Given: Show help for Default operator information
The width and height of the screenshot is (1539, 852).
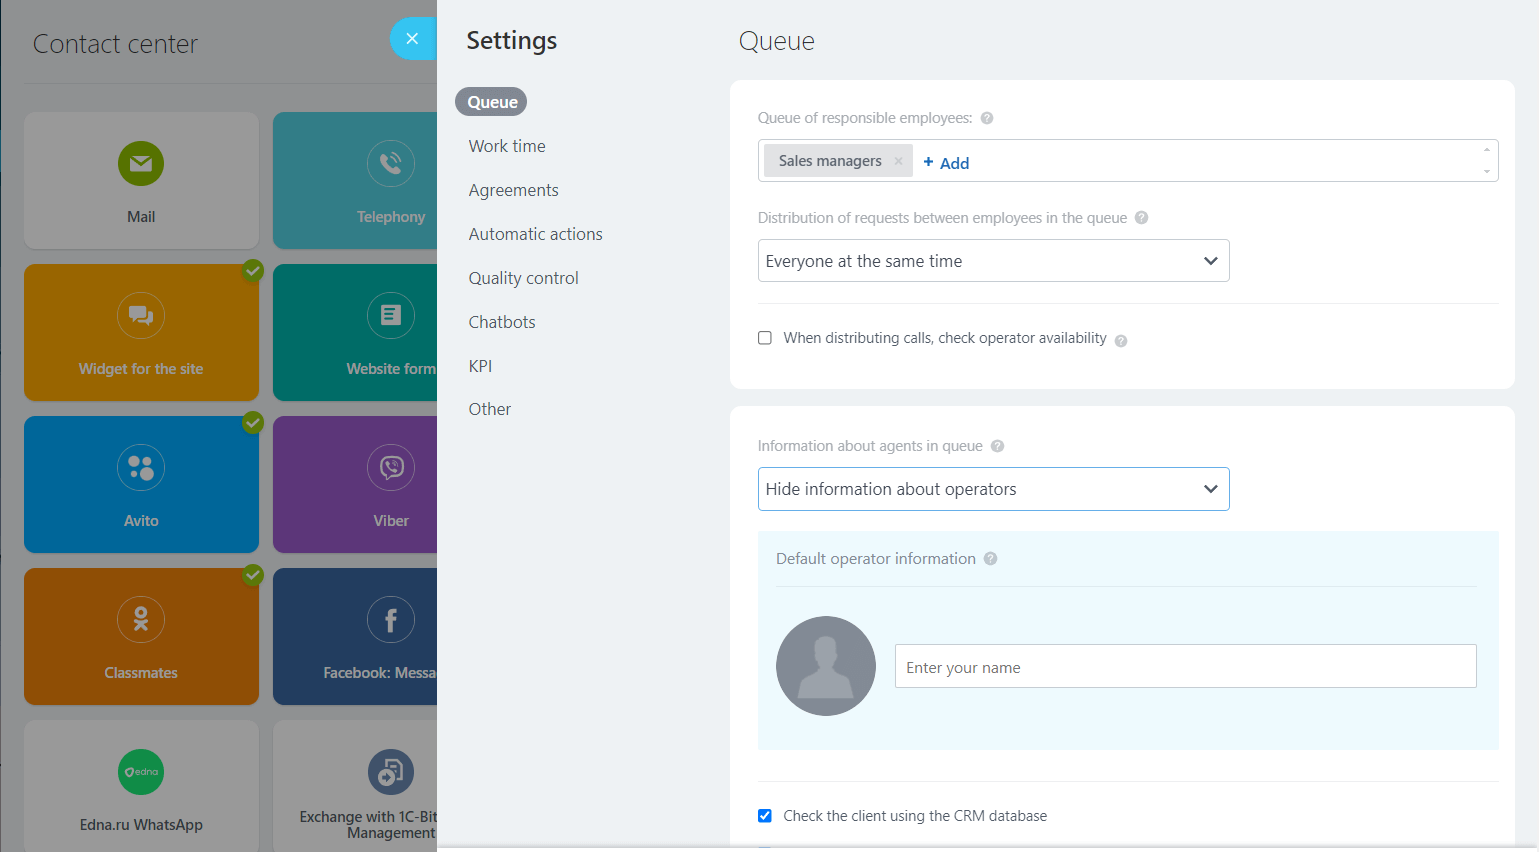Looking at the screenshot, I should (x=990, y=559).
